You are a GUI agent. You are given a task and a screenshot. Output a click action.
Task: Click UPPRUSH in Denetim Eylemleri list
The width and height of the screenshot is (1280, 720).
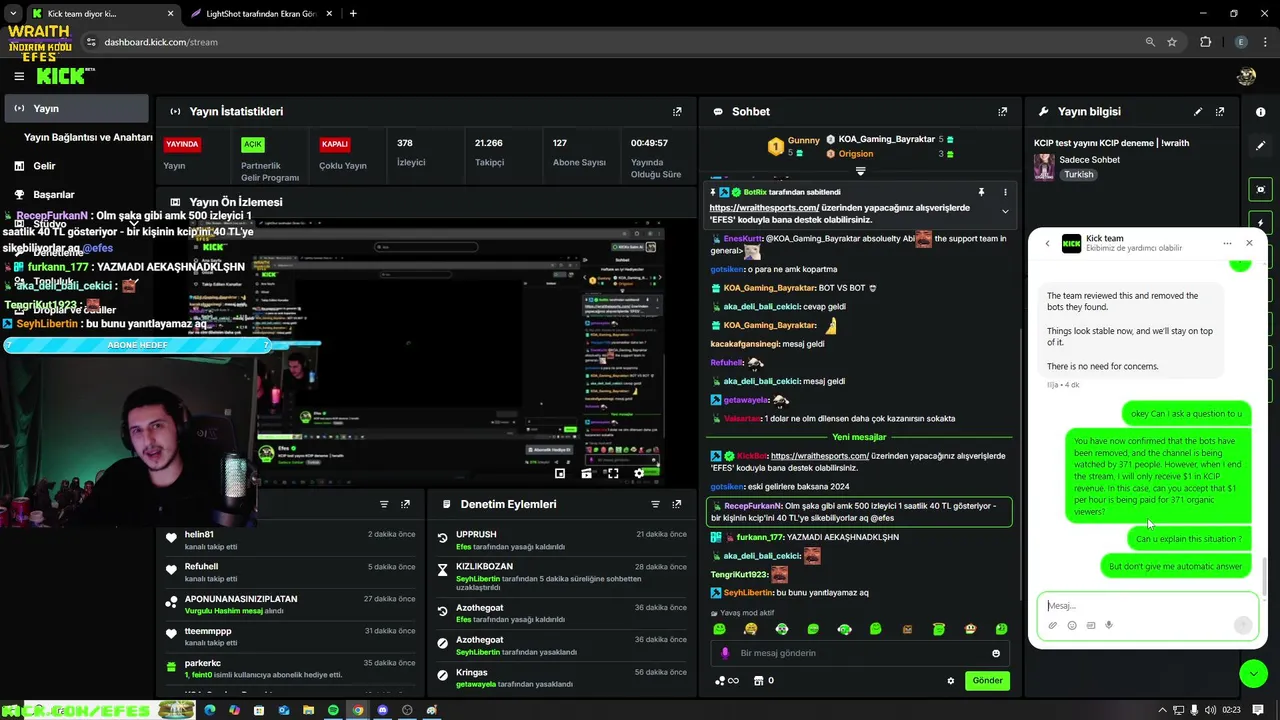[x=476, y=535]
